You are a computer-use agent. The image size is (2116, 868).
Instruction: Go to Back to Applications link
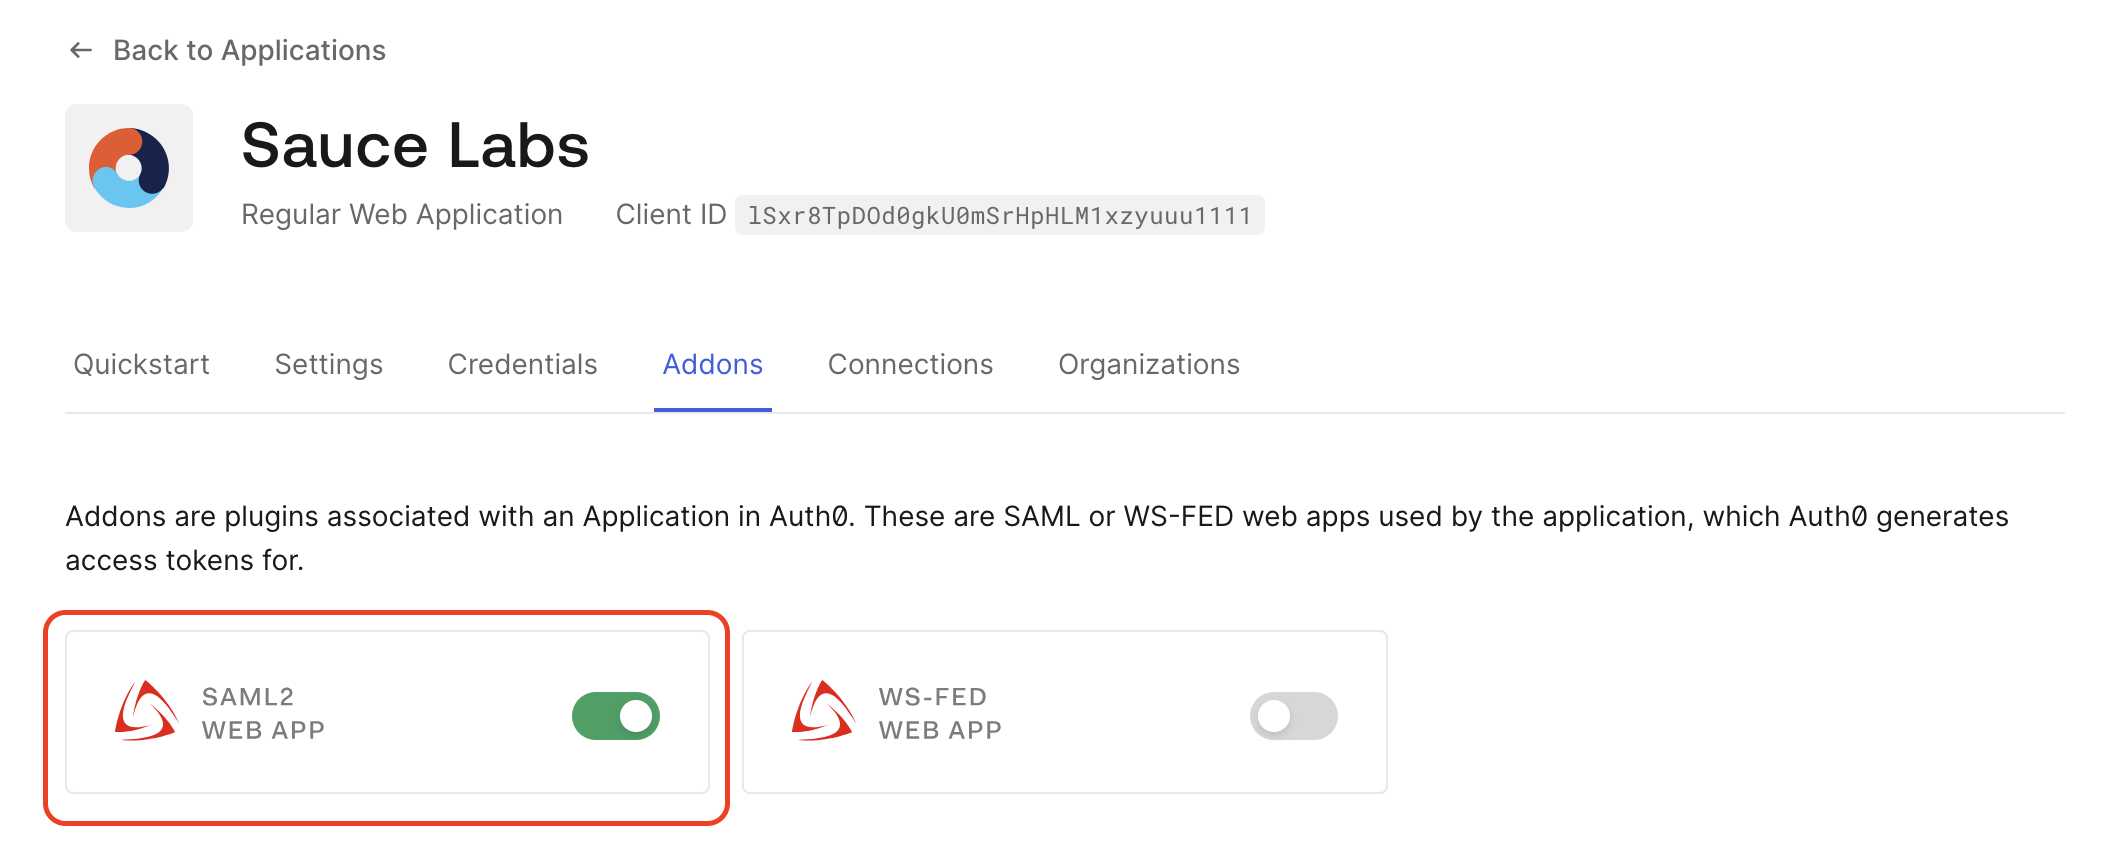[249, 50]
